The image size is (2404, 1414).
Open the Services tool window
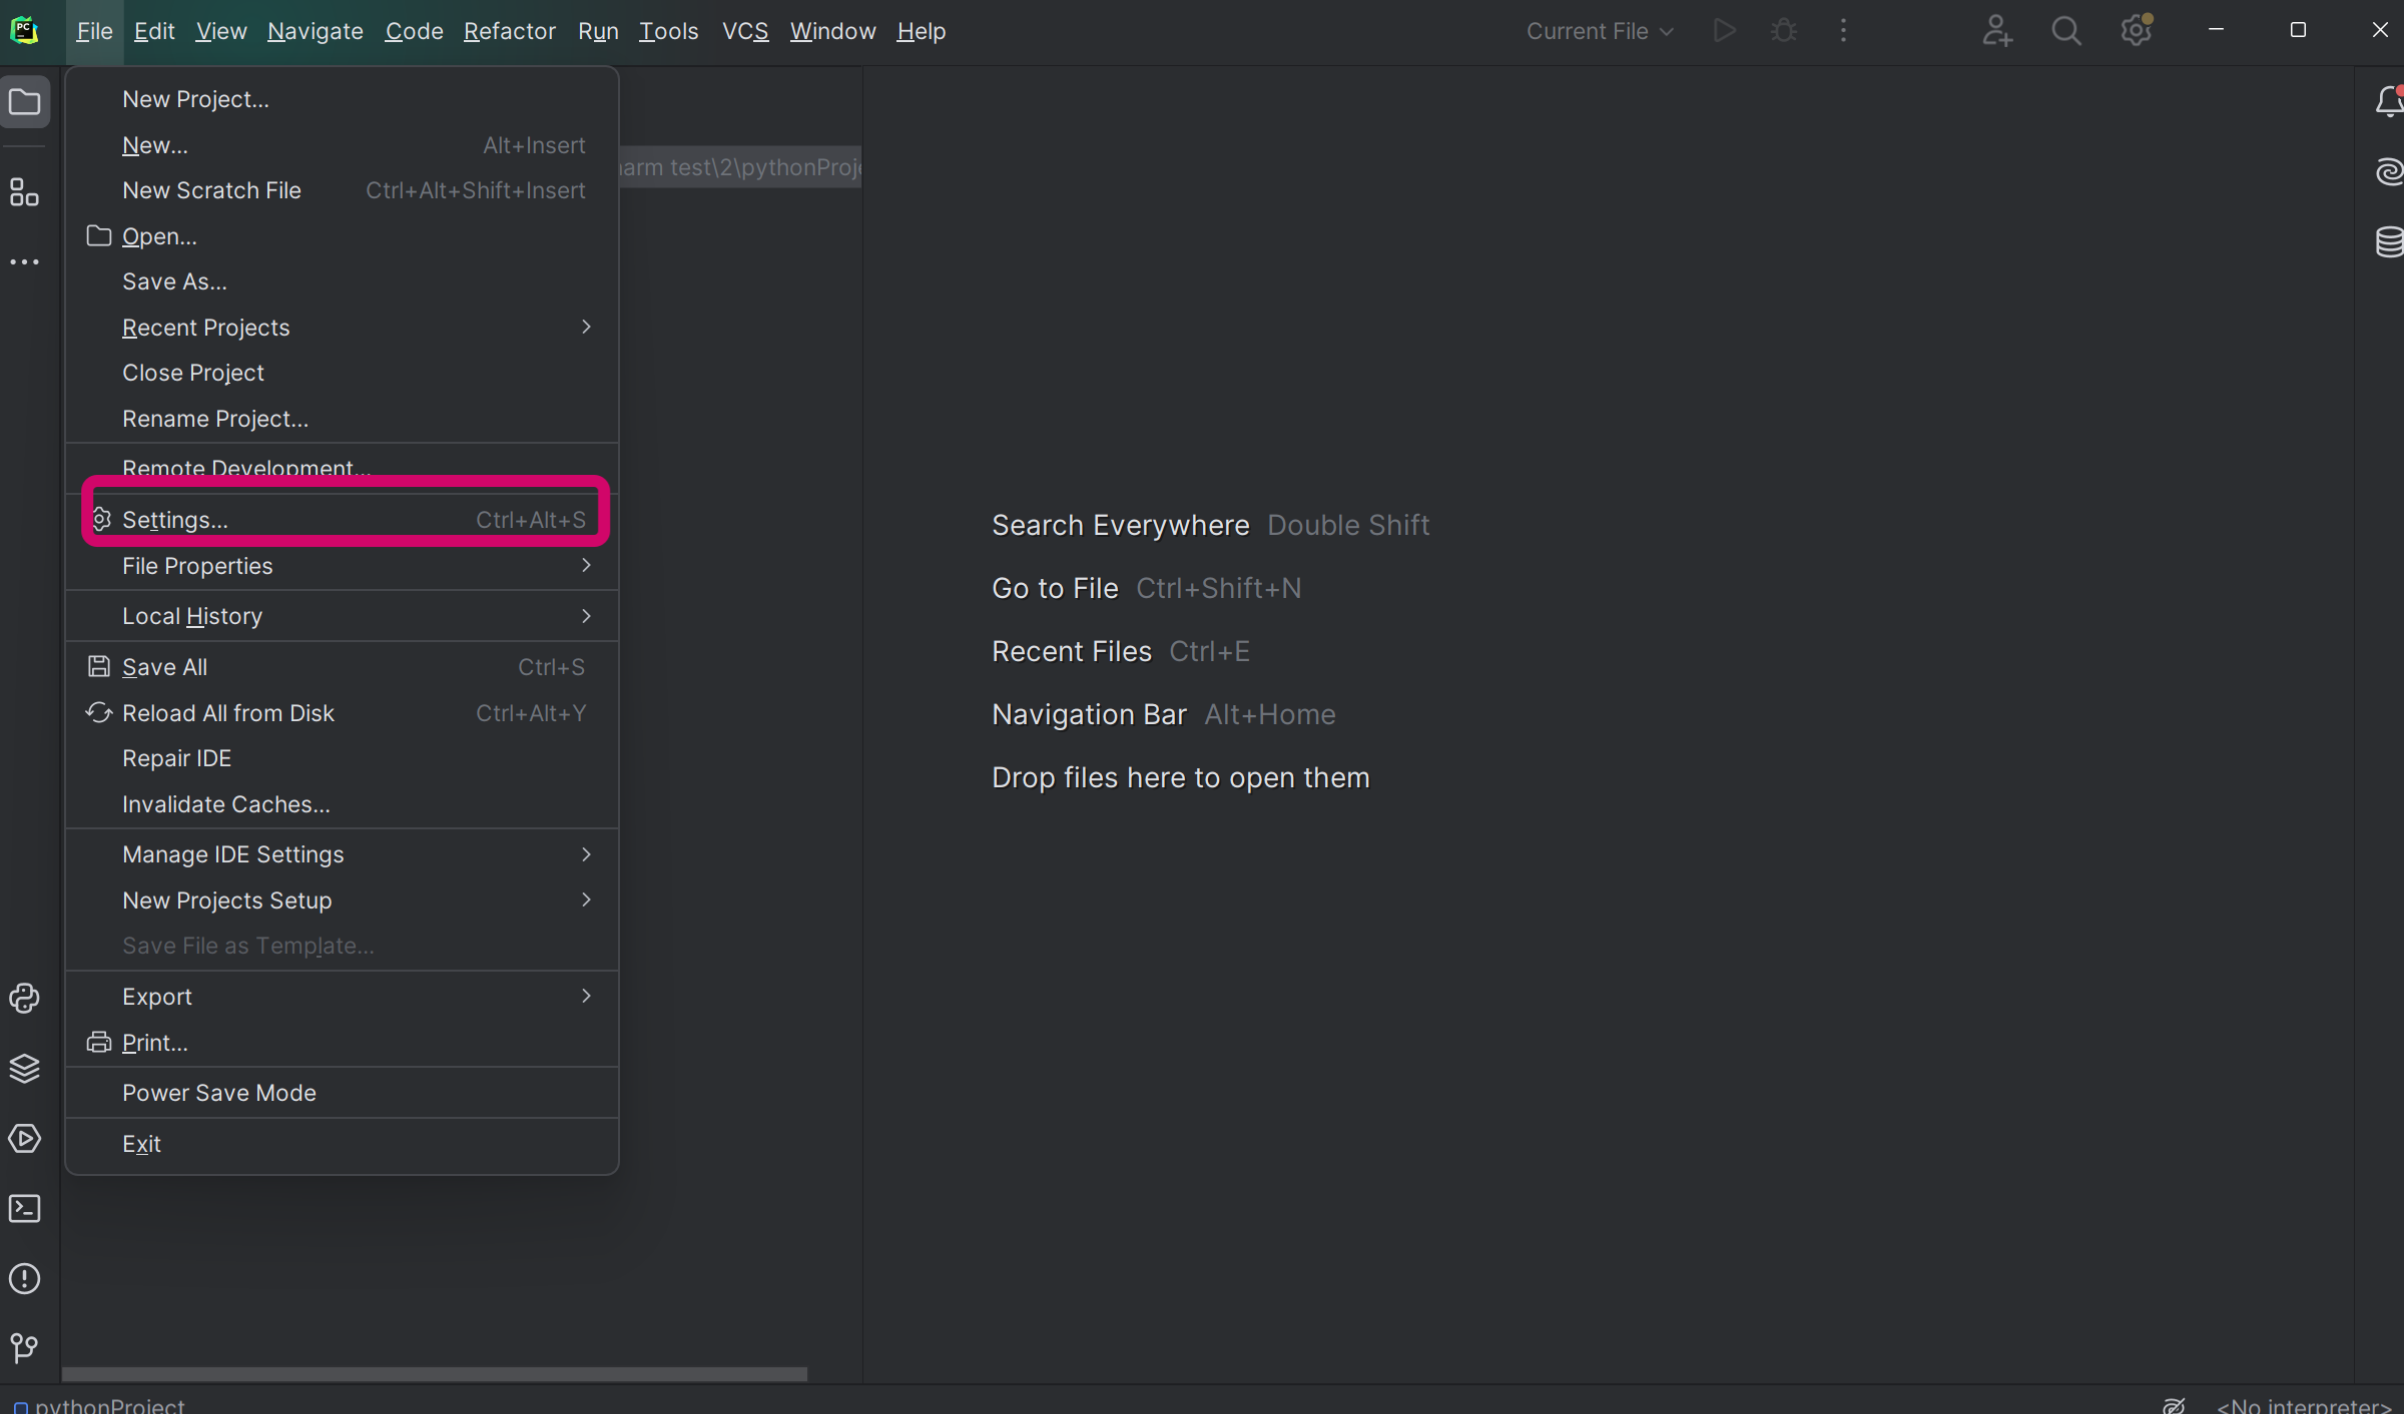24,1138
